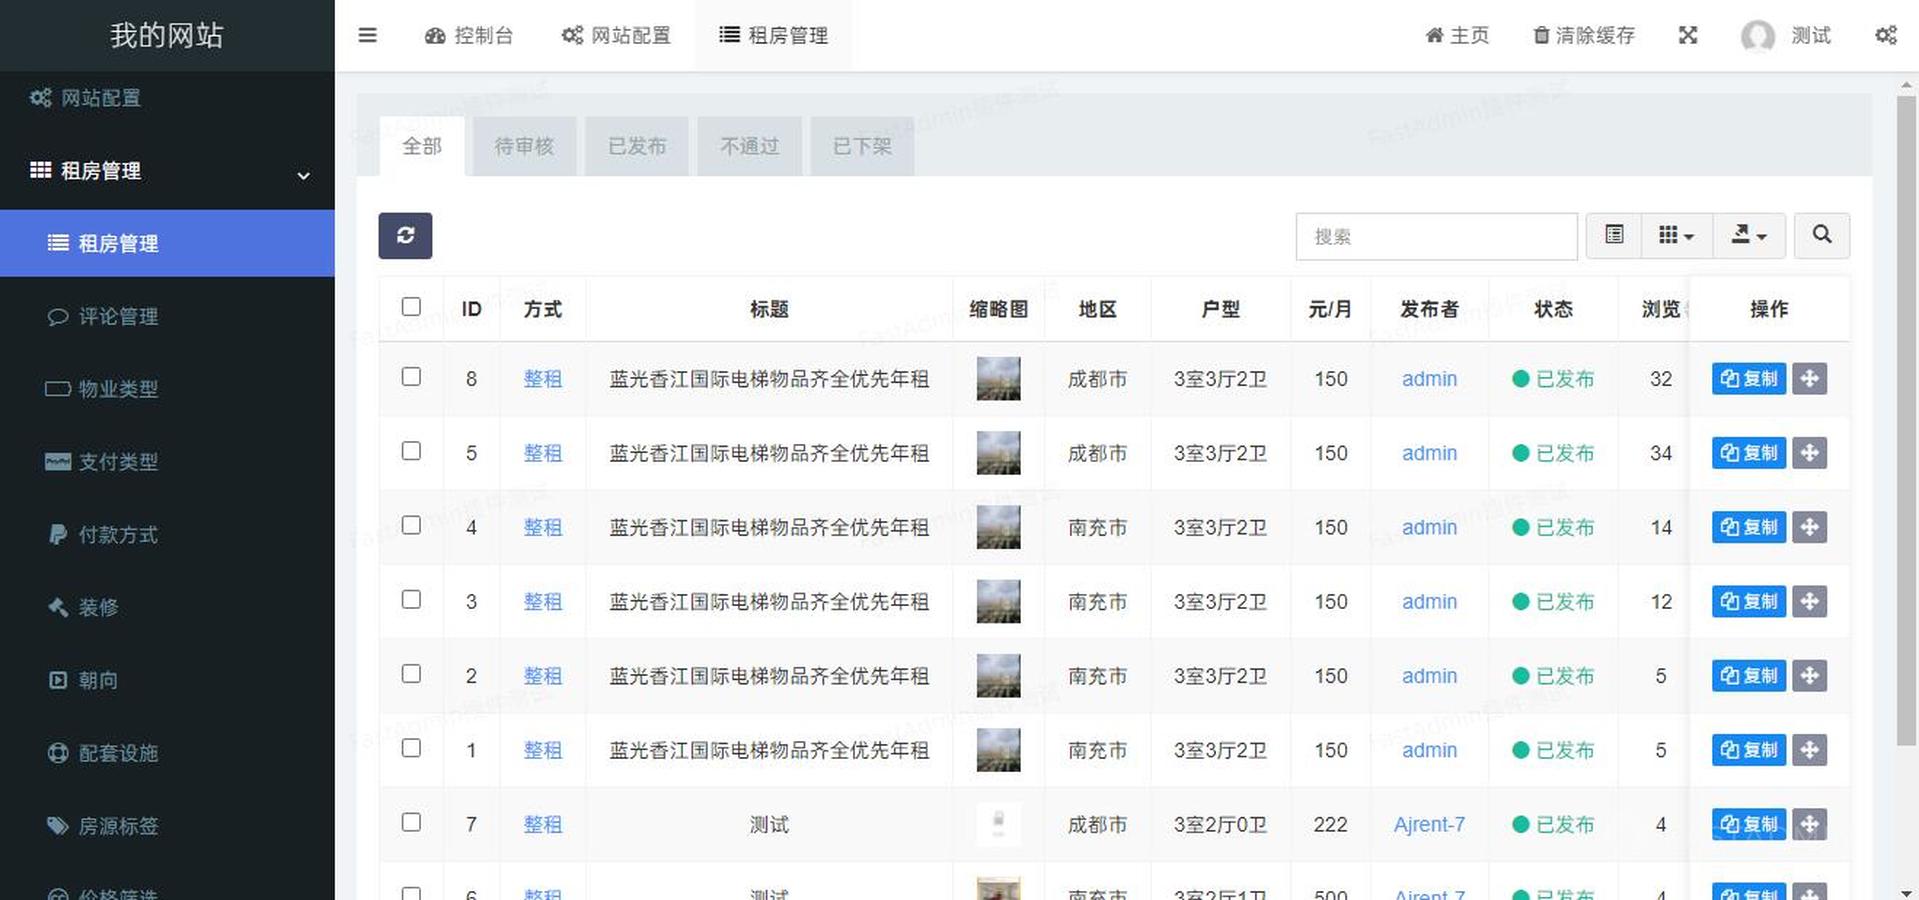Open publisher Ajrent-7 link in row 7
Screen dimensions: 1919x900
[1429, 824]
